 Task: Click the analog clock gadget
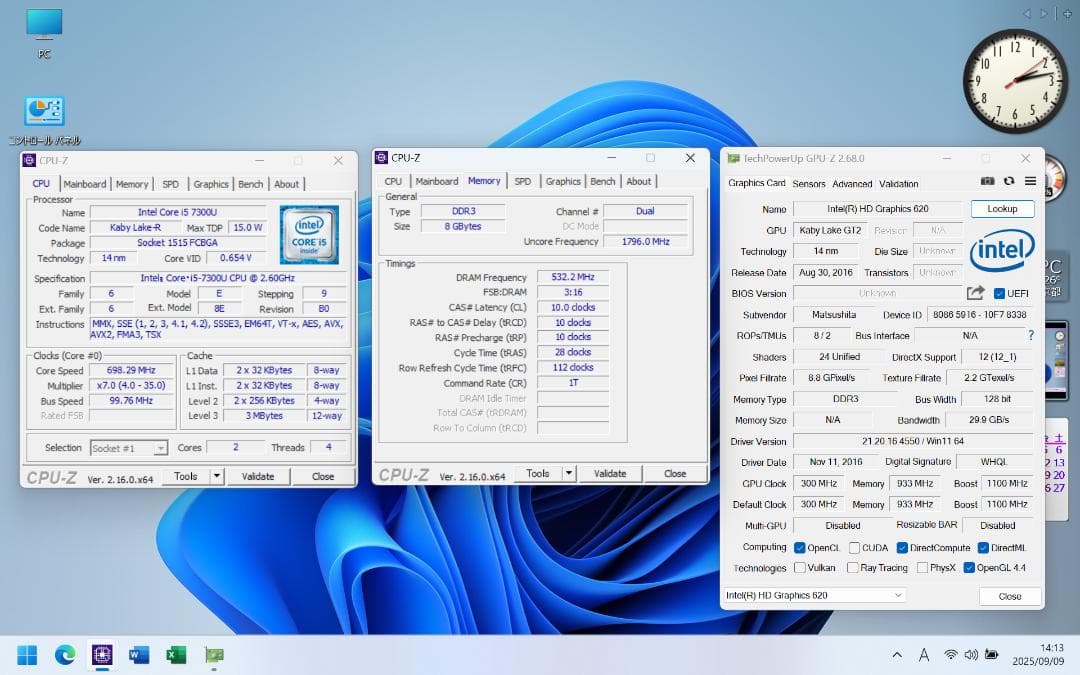pyautogui.click(x=1015, y=77)
